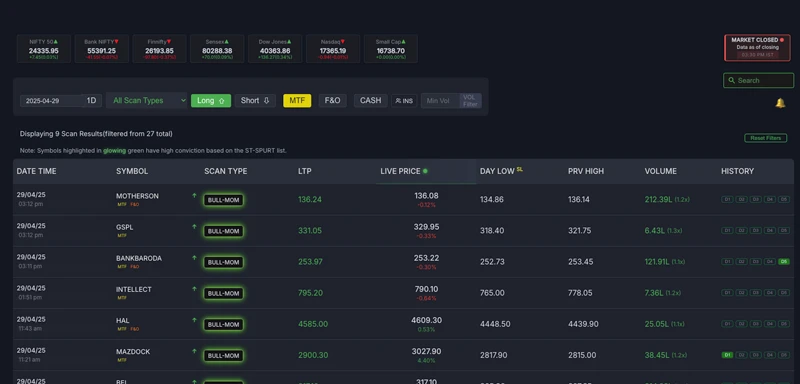This screenshot has width=800, height=384.
Task: Click the Search input field
Action: point(759,81)
